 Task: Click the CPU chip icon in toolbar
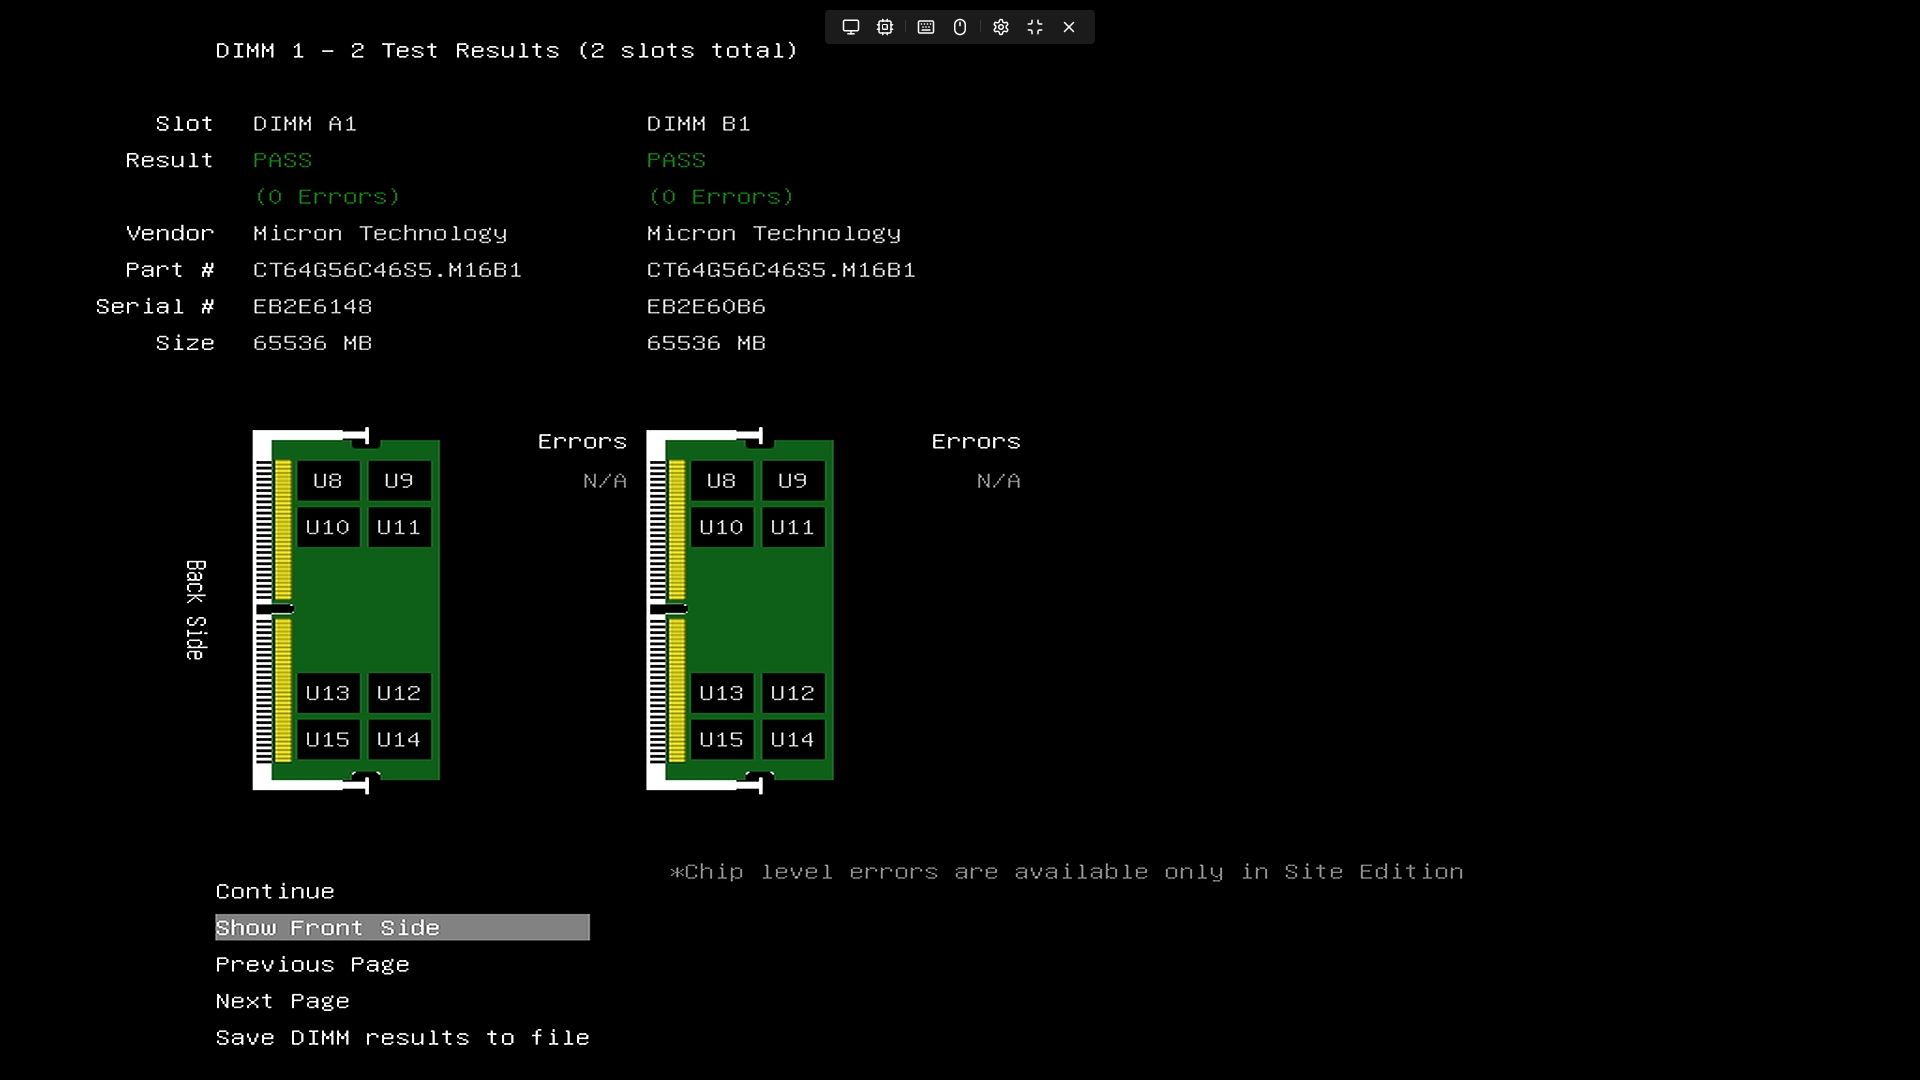click(885, 27)
